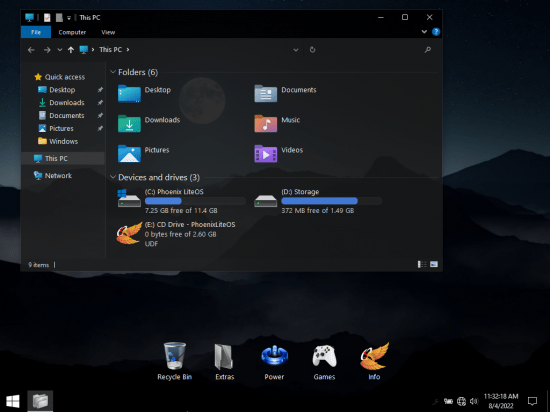Open the Explorer help question mark icon
Viewport: 550px width, 412px height.
click(x=436, y=32)
